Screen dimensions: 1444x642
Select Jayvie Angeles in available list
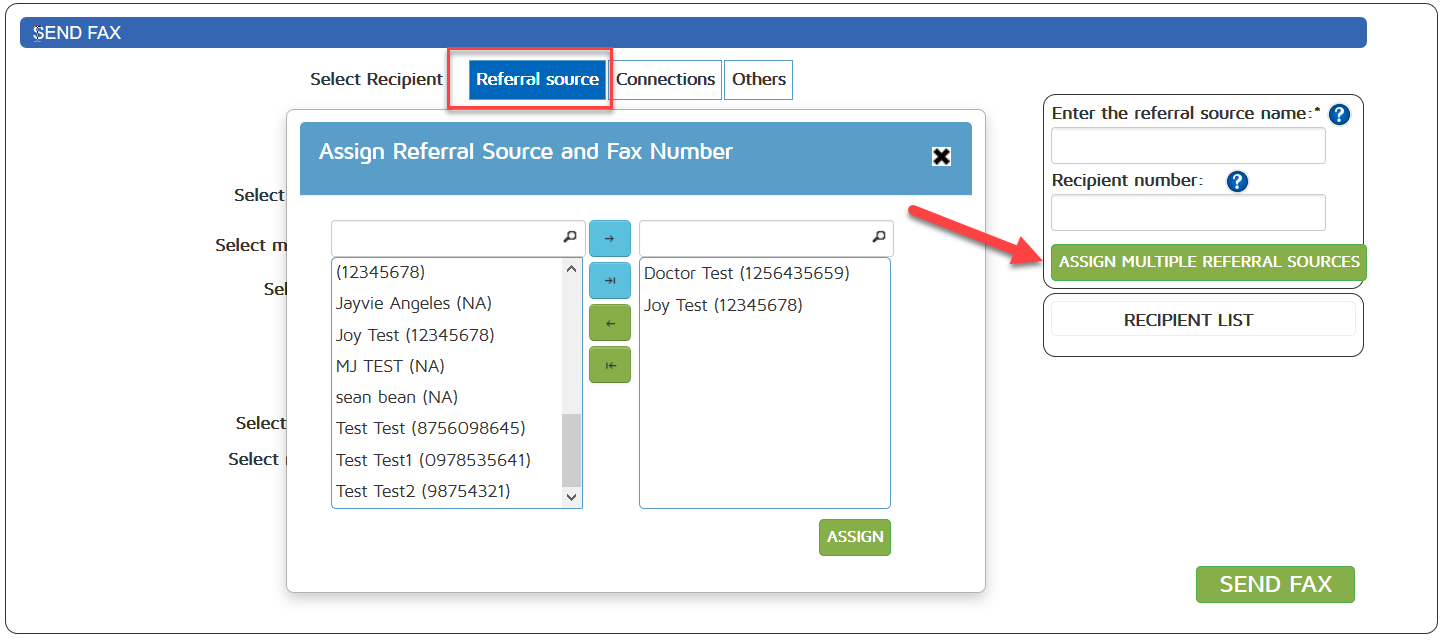[414, 303]
